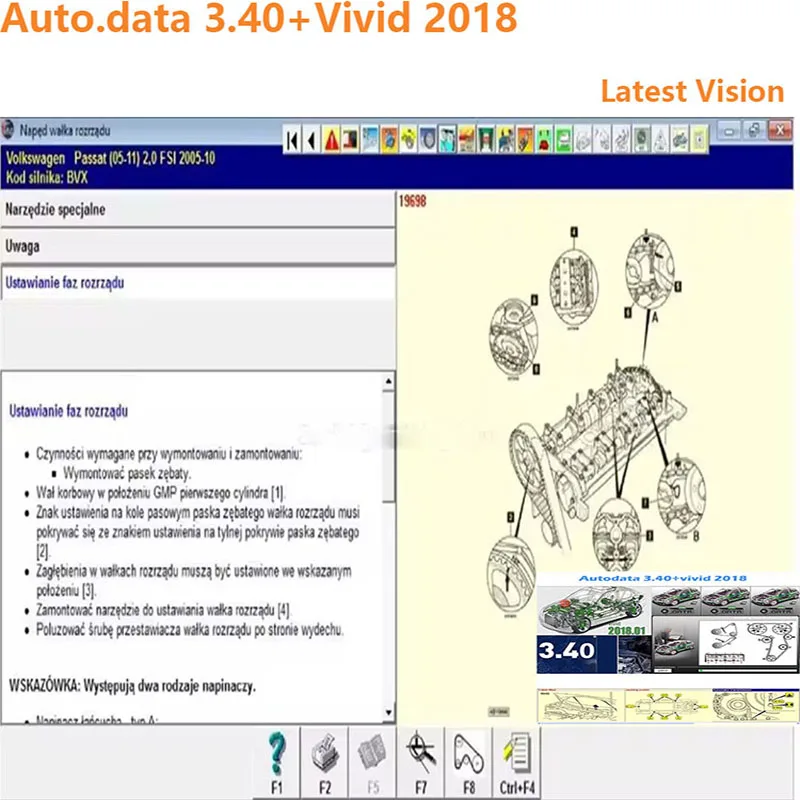The image size is (800, 800).
Task: Open the Uwaga section
Action: 198,246
